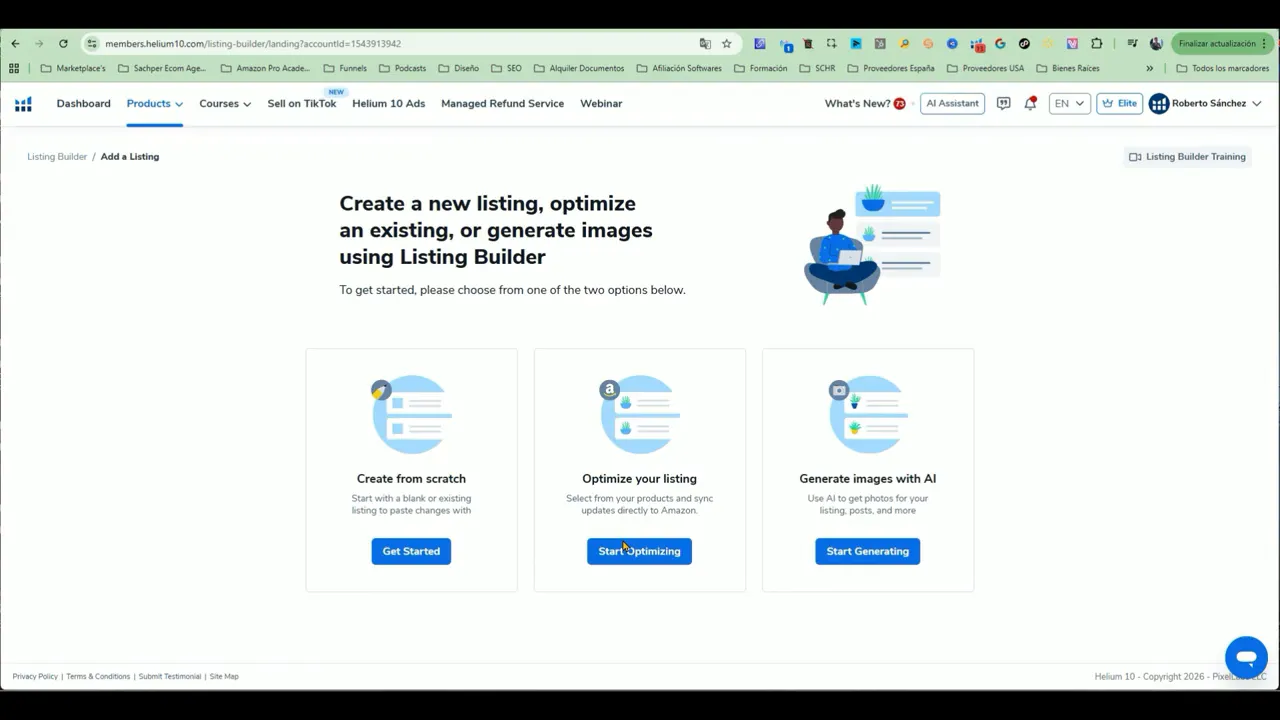Open the Chrome extensions puzzle icon
This screenshot has height=720, width=1280.
pos(1096,44)
